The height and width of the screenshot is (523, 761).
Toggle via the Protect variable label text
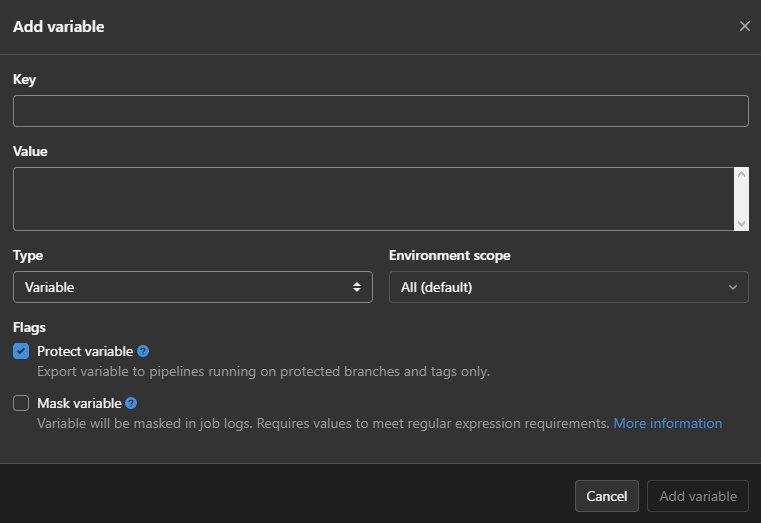85,351
